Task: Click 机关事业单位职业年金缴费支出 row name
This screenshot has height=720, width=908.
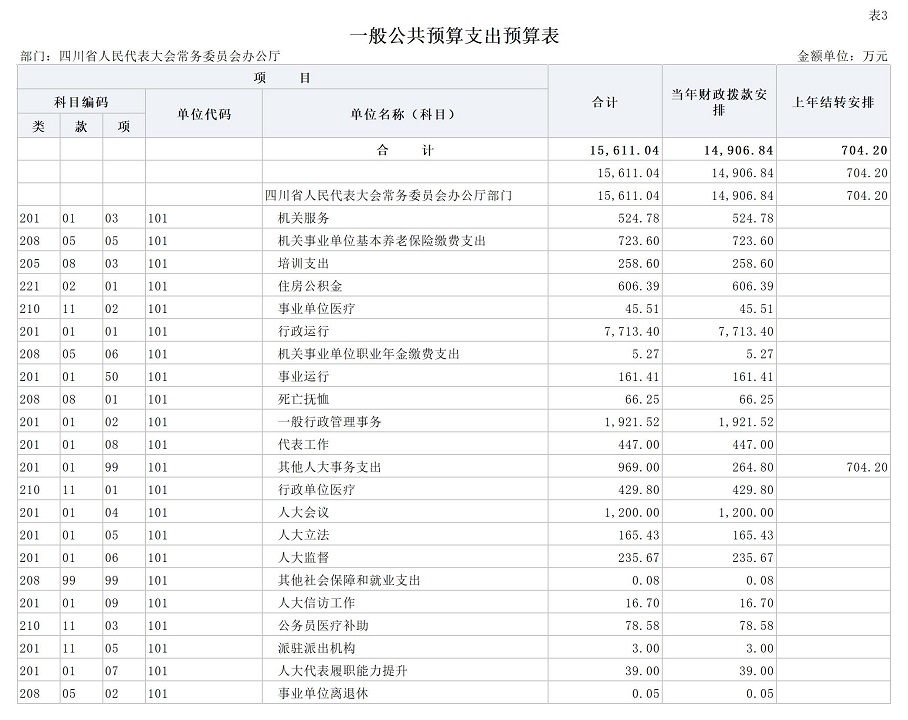Action: [369, 353]
